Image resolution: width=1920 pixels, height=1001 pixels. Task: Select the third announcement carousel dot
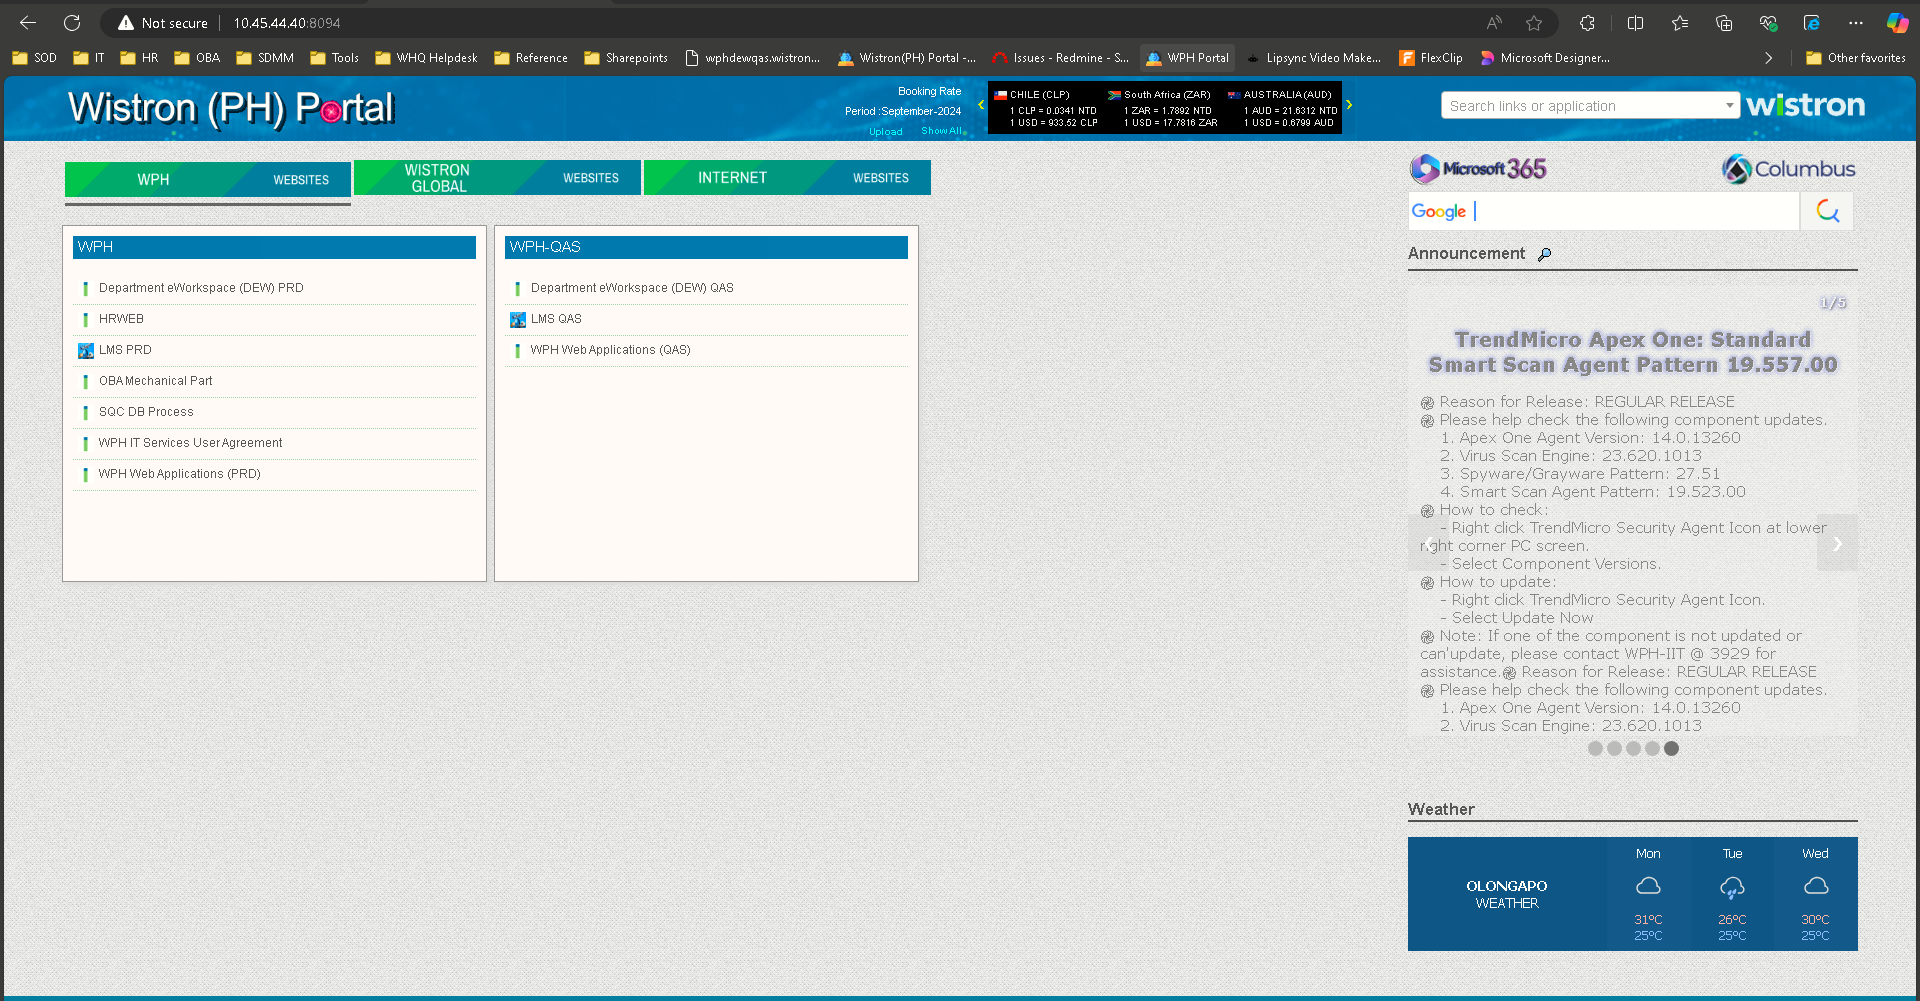(x=1633, y=748)
